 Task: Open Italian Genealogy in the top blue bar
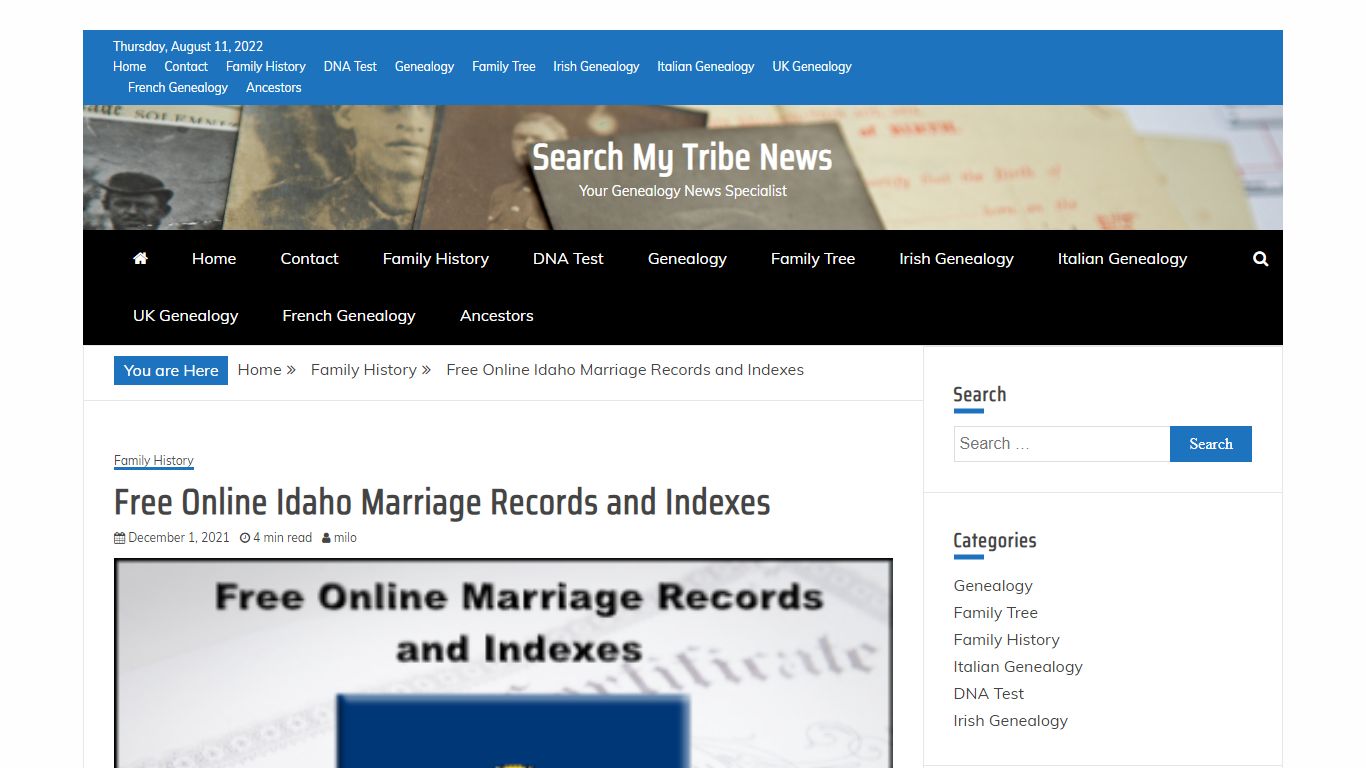tap(706, 66)
